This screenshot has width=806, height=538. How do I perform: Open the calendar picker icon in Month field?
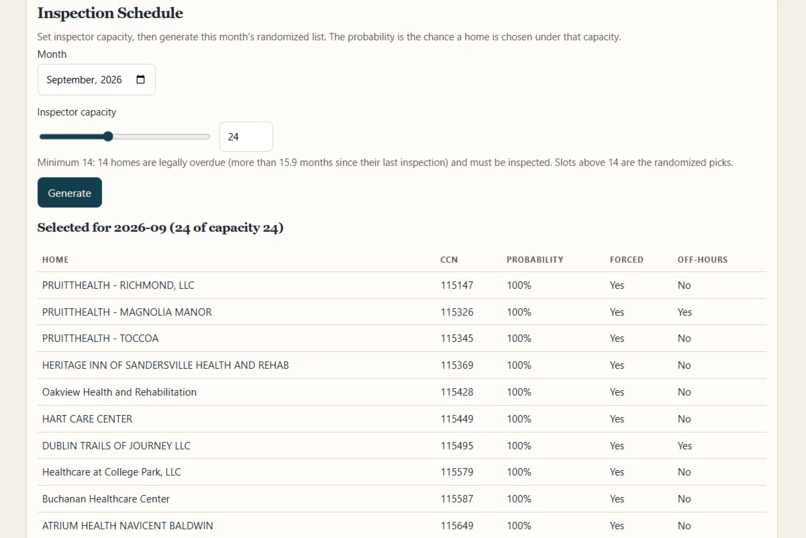140,80
